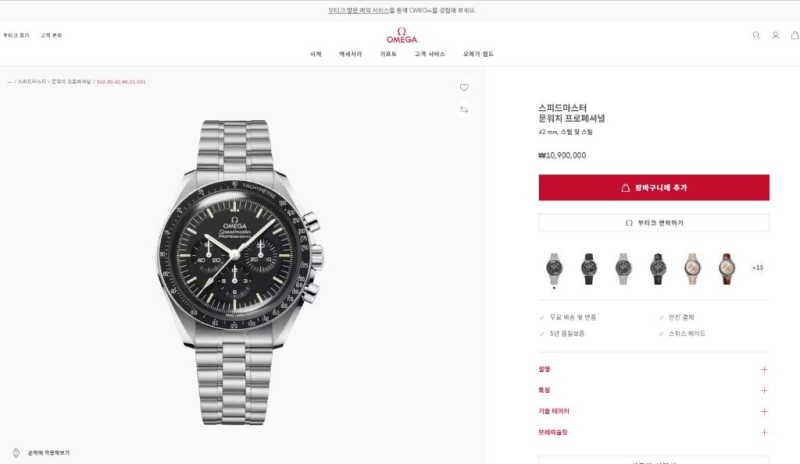Click the compare arrows icon below heart
The height and width of the screenshot is (464, 800).
click(464, 109)
